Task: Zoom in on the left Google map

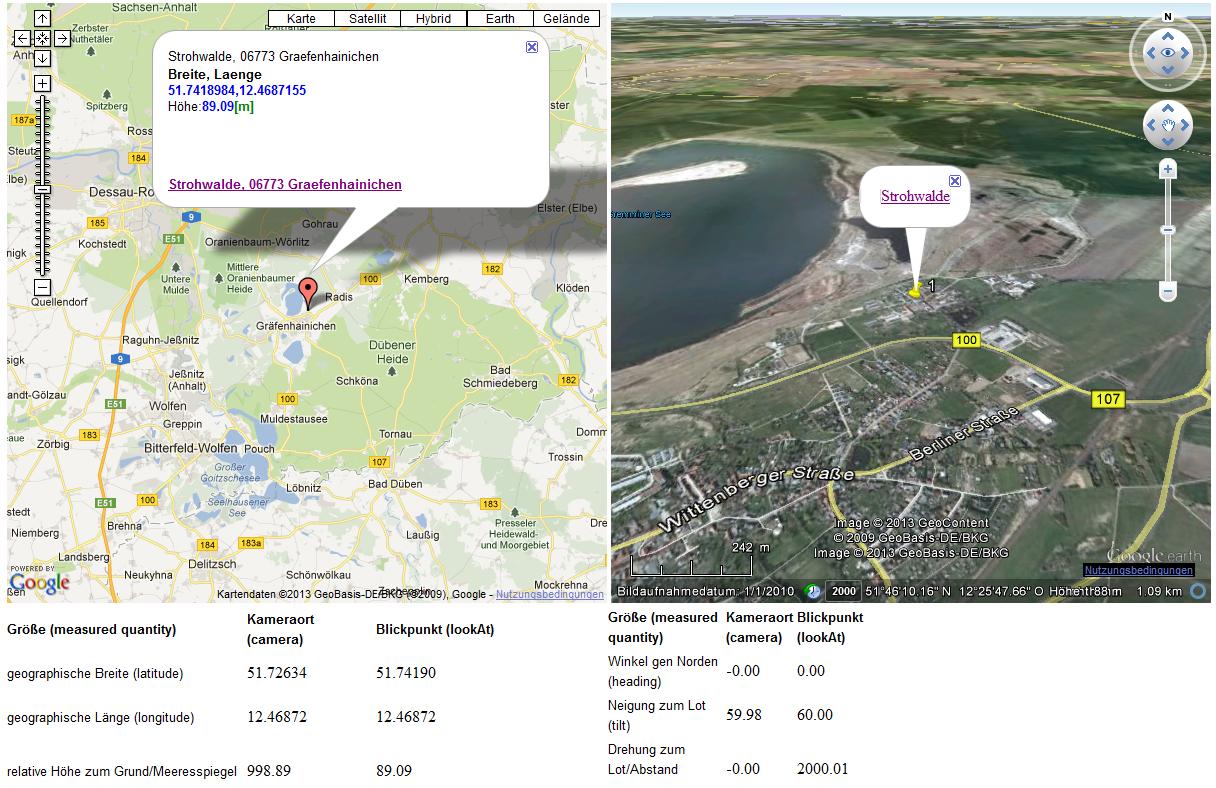Action: [x=42, y=83]
